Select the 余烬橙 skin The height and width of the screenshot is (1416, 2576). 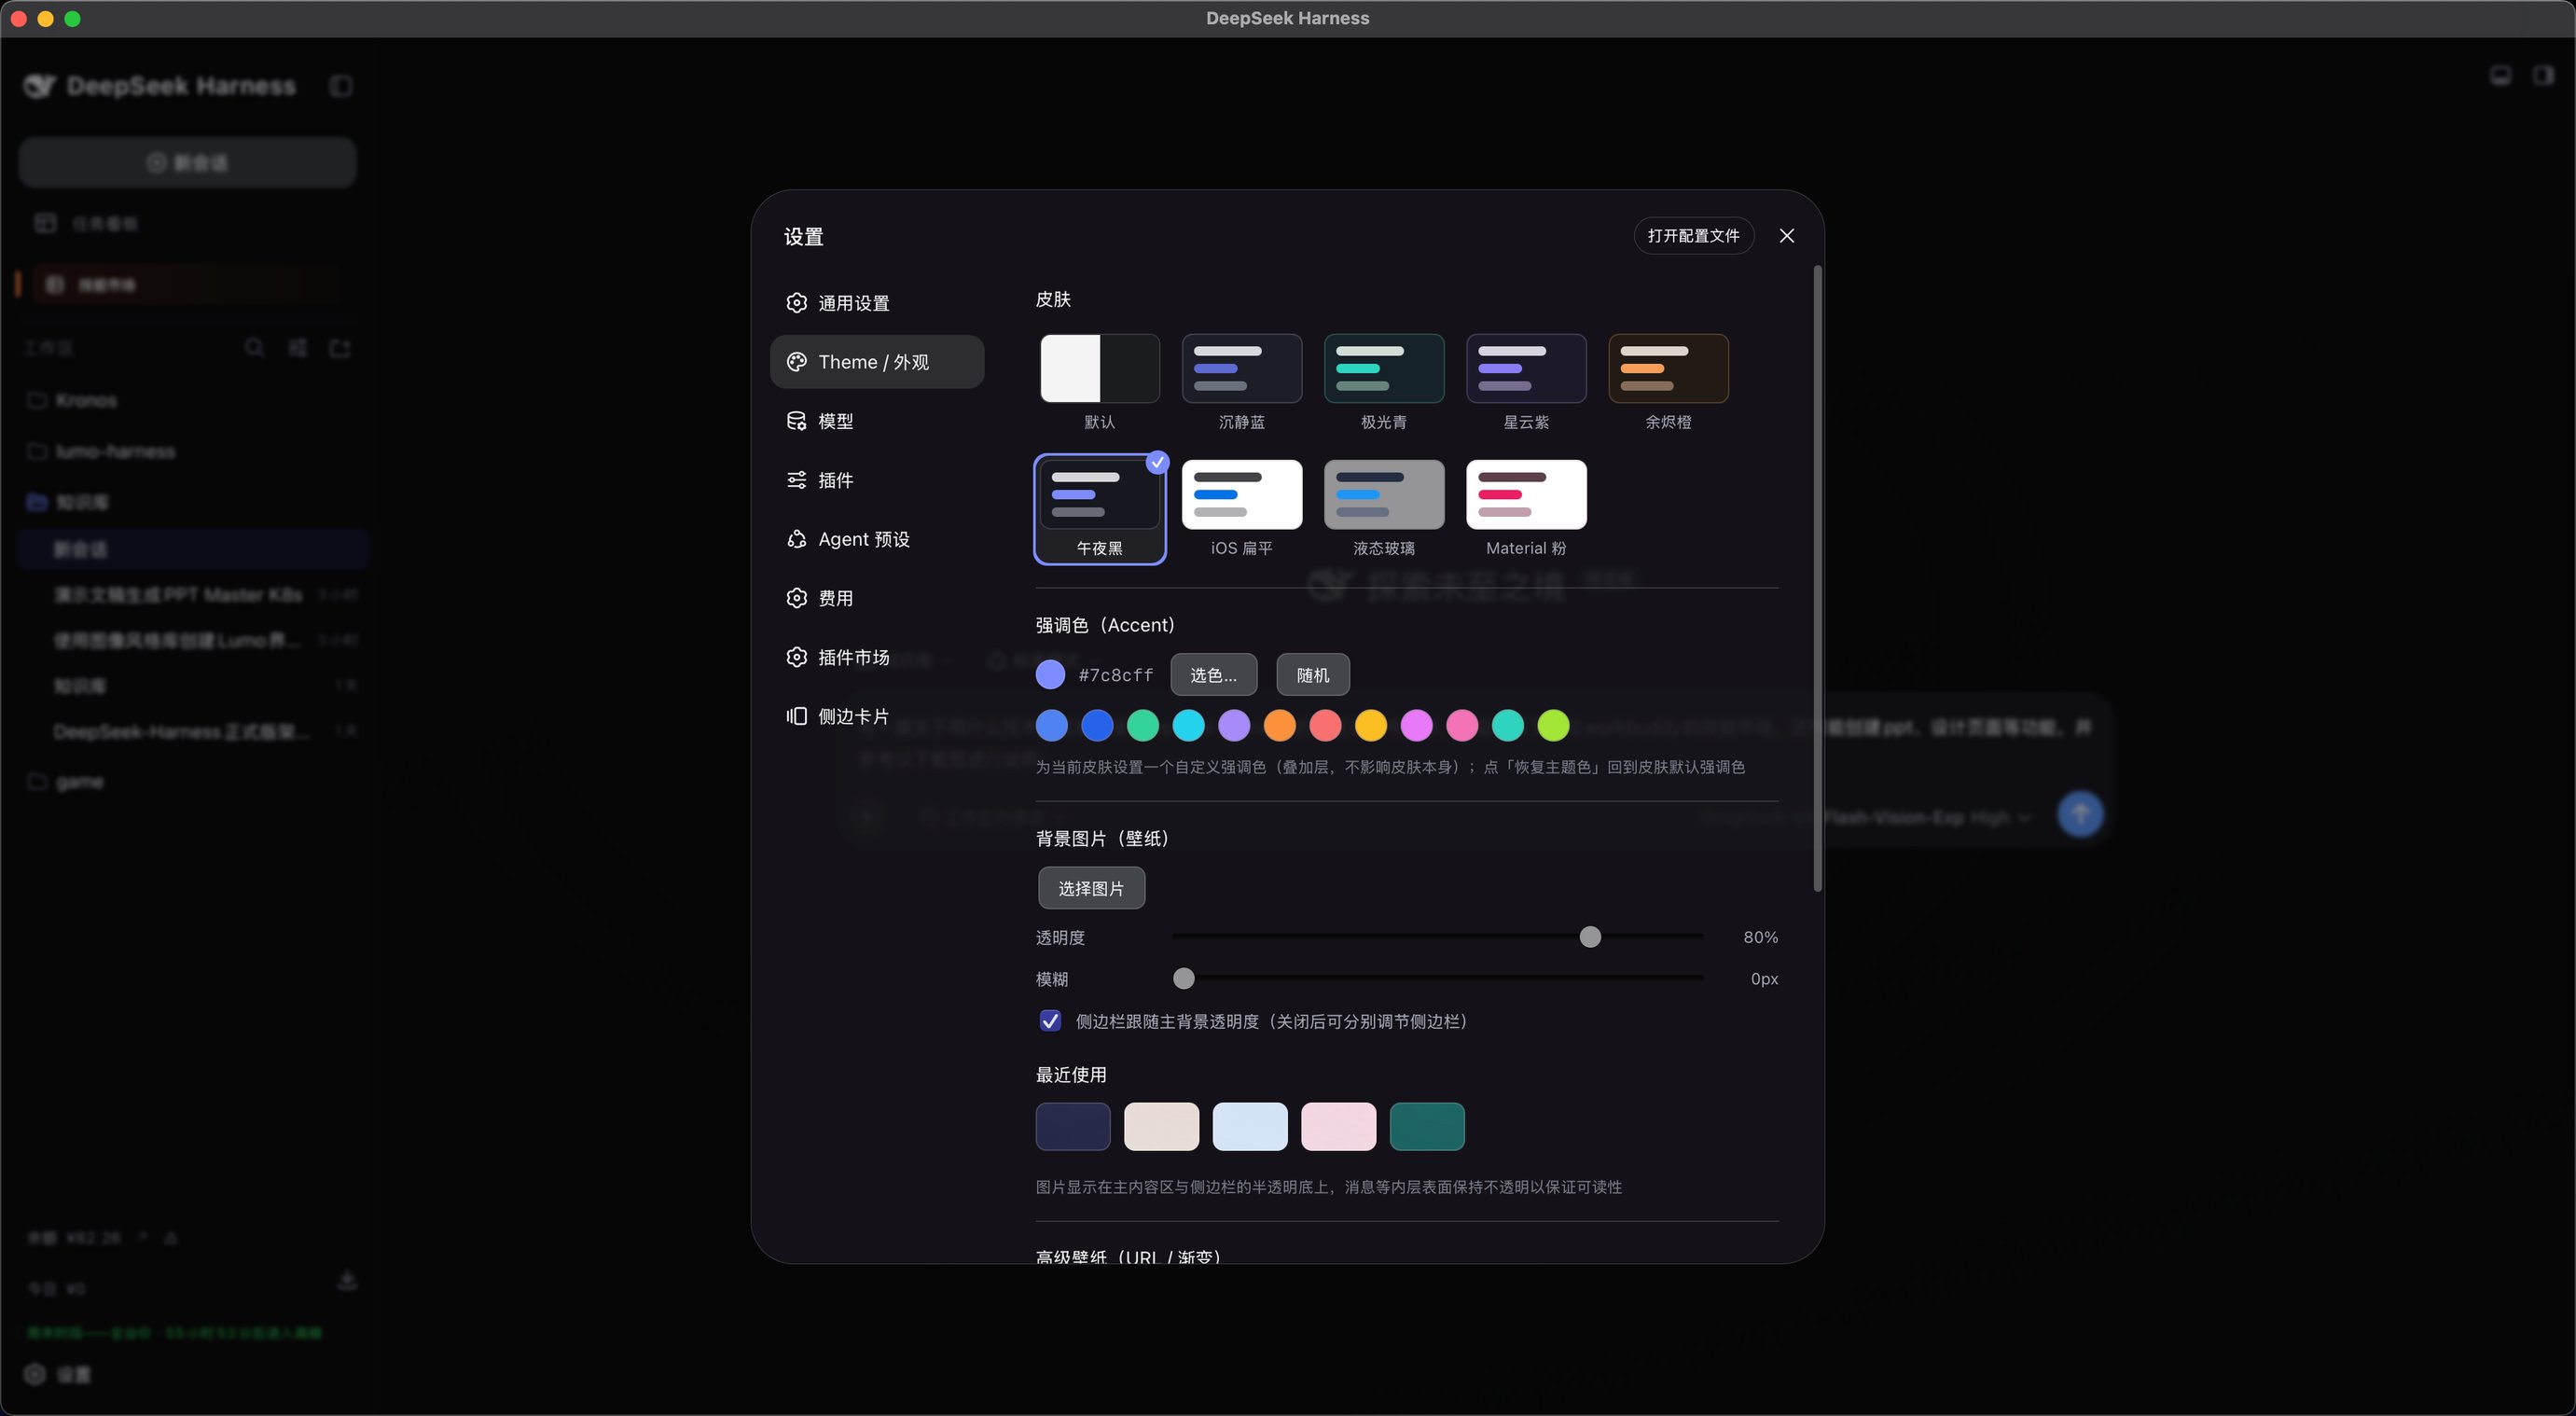click(1668, 369)
